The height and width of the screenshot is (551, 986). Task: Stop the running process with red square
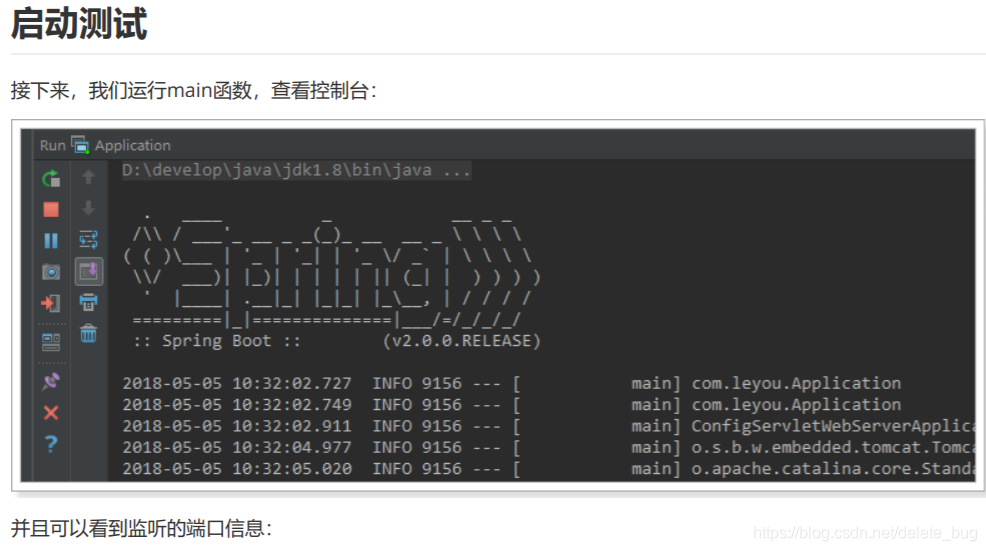(x=51, y=209)
